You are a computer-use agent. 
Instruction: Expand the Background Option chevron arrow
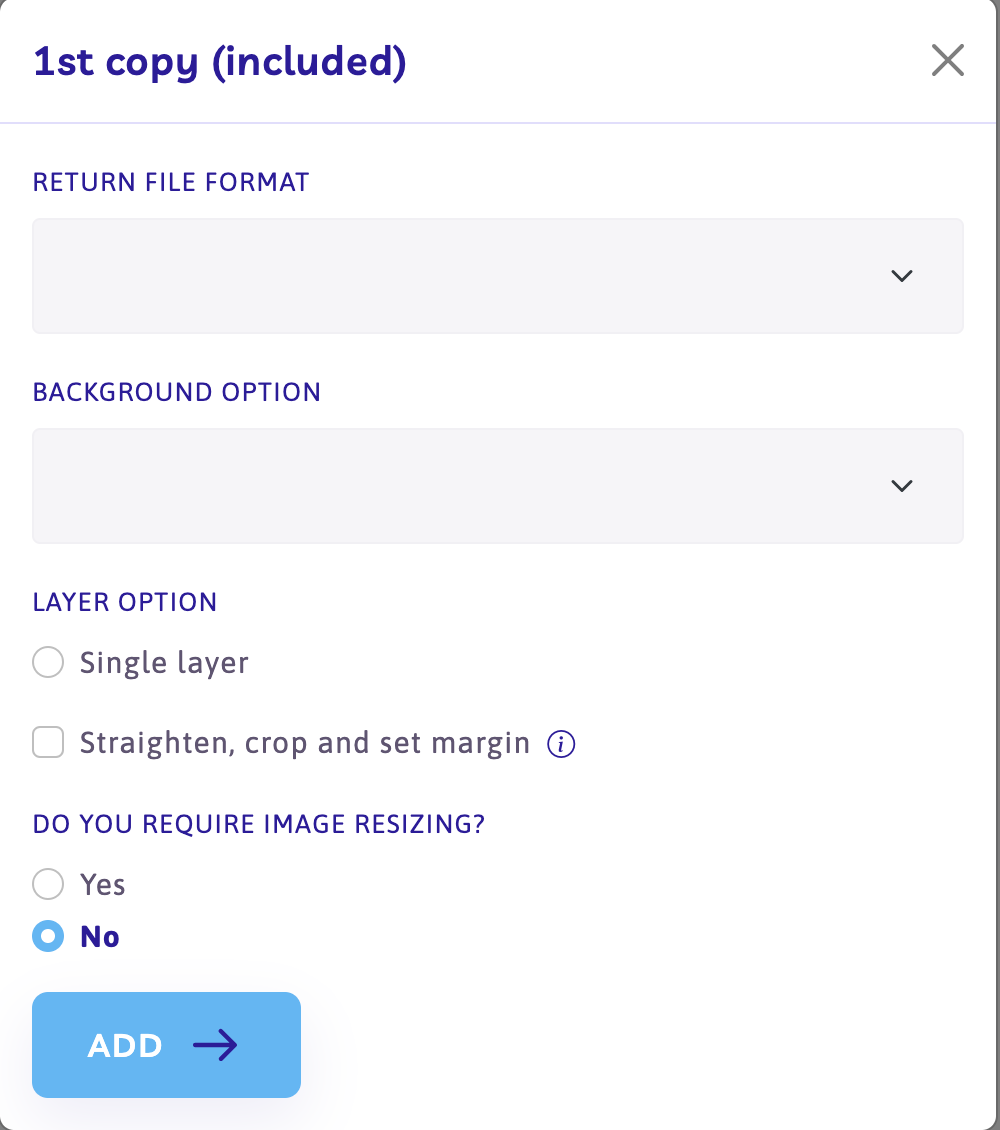[902, 486]
